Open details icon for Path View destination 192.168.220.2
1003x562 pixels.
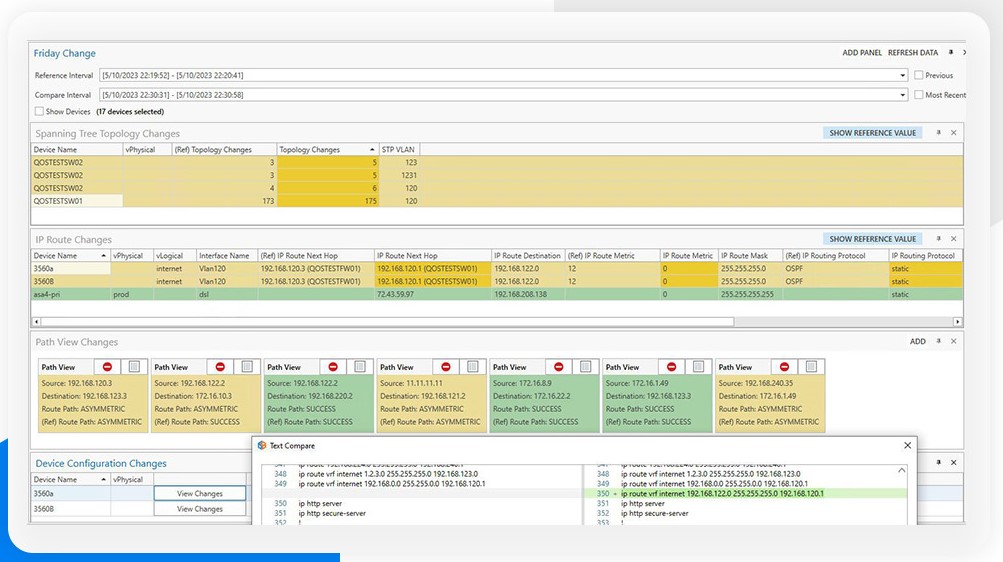[x=360, y=366]
